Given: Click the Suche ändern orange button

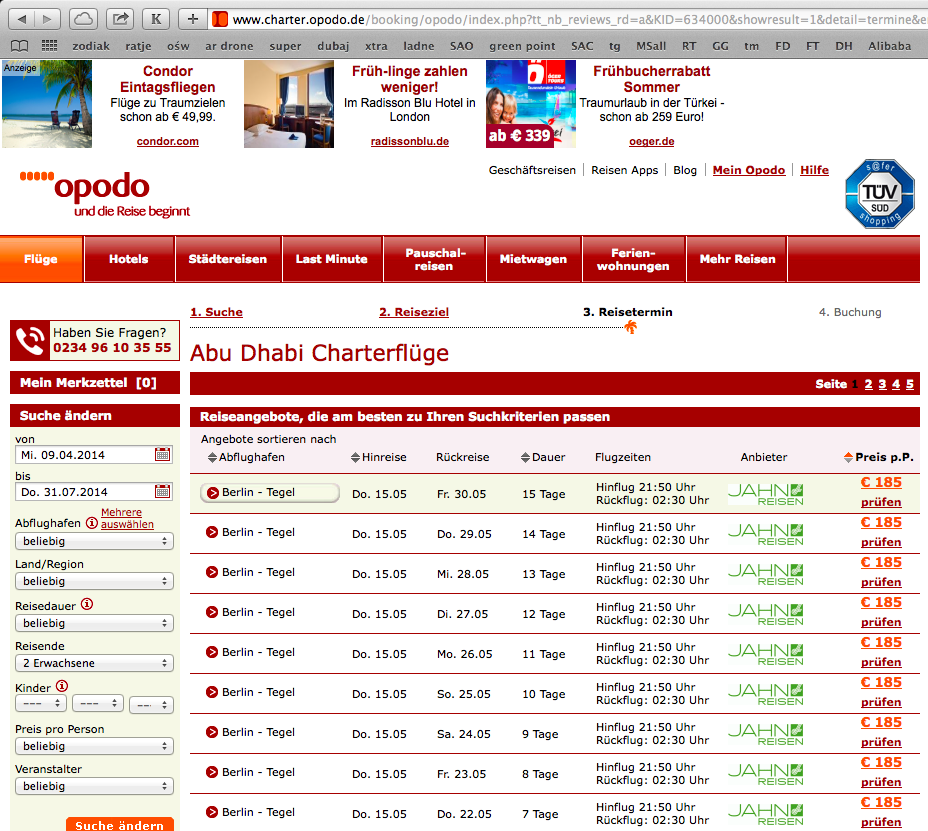Looking at the screenshot, I should [x=120, y=824].
